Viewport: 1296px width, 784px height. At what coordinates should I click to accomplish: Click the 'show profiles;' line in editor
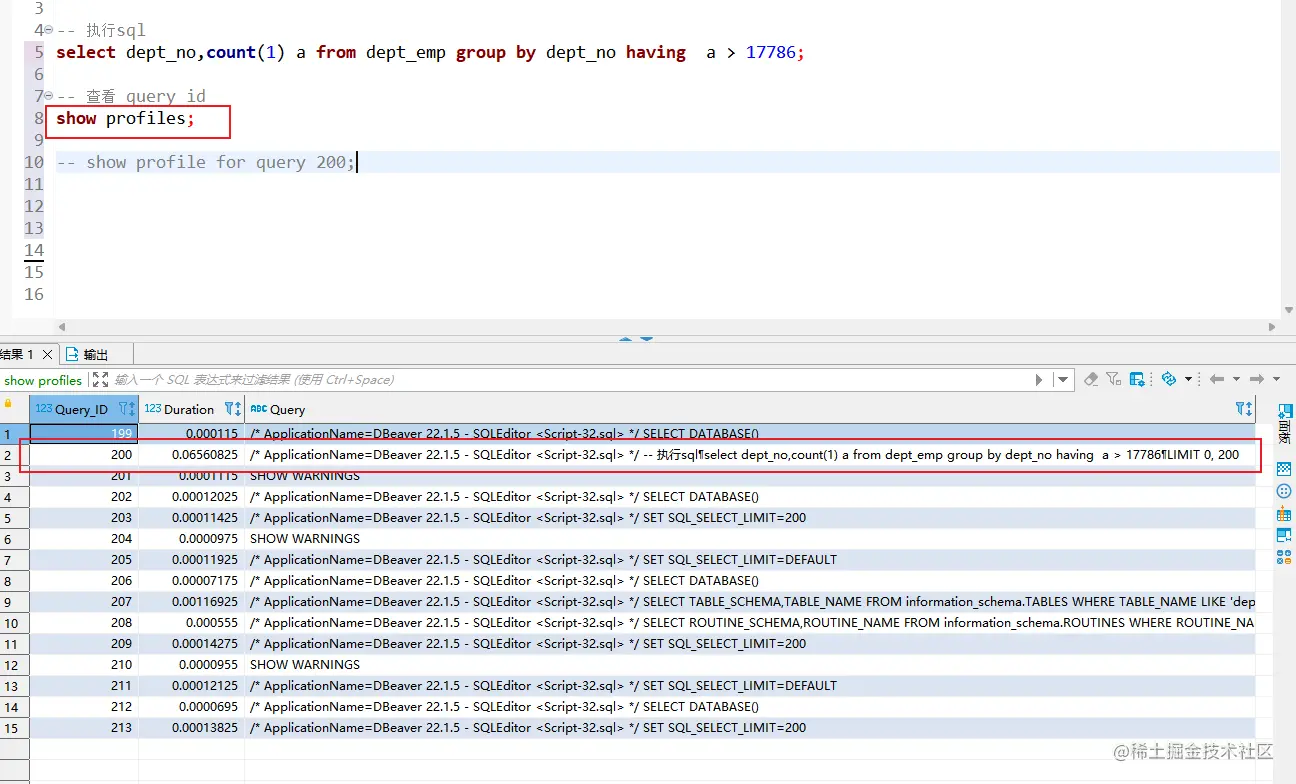pyautogui.click(x=125, y=119)
